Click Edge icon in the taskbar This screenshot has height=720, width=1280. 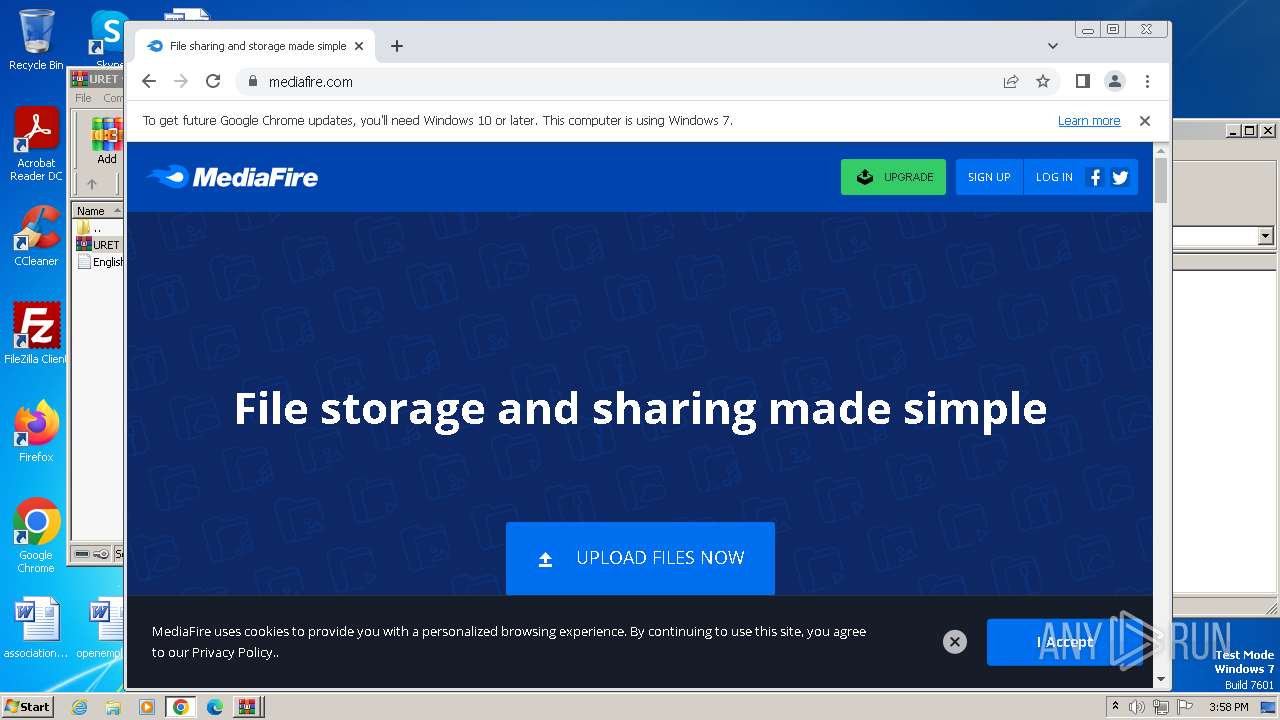coord(215,707)
